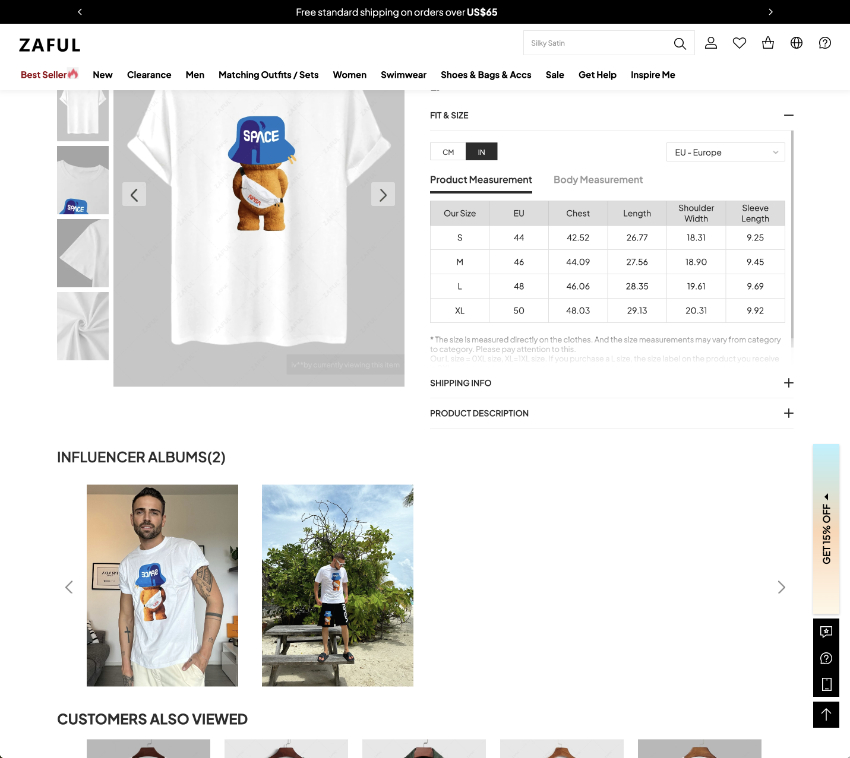This screenshot has width=850, height=758.
Task: Select the collar close-up thumbnail
Action: point(83,180)
